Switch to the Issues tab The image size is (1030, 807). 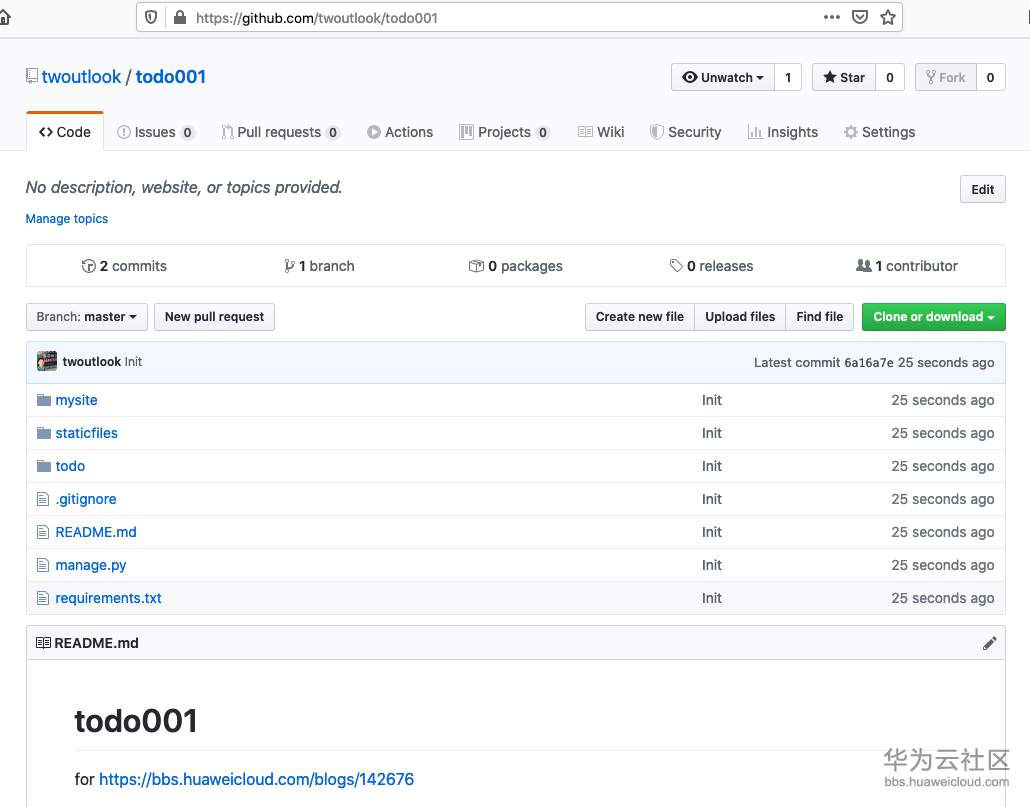(x=156, y=132)
